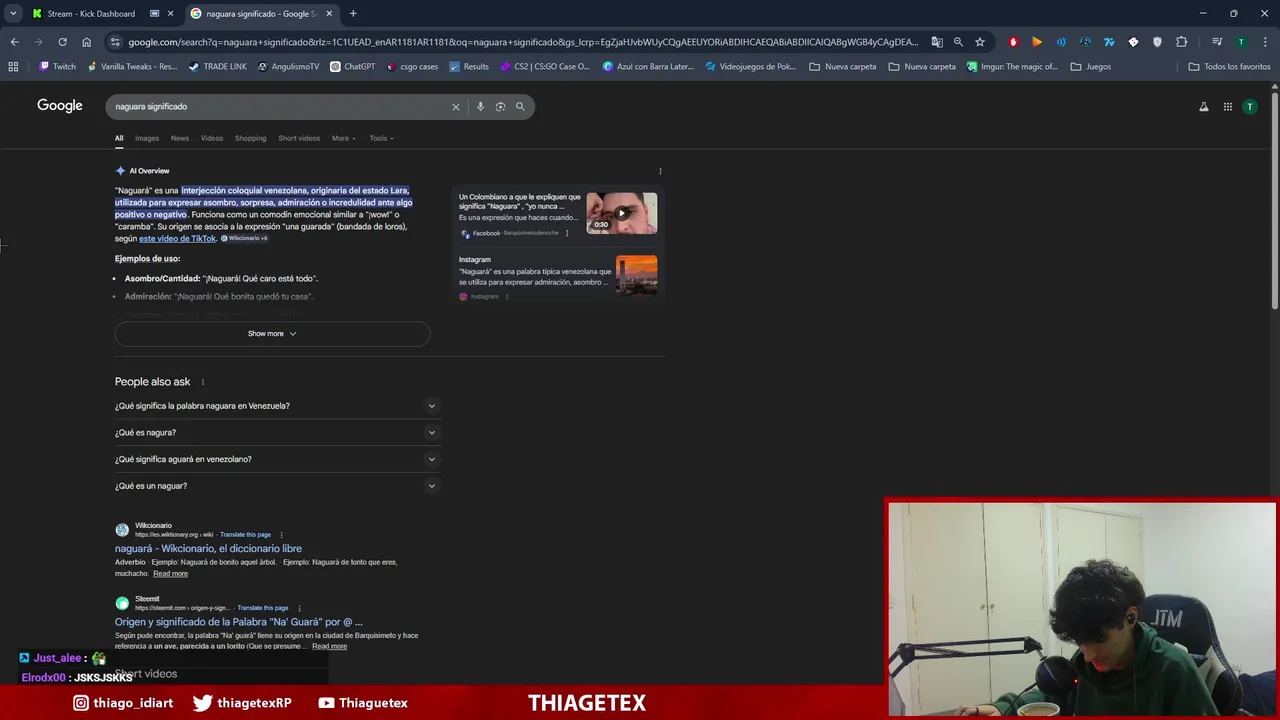Viewport: 1280px width, 720px height.
Task: View site information icon in address bar
Action: (x=116, y=42)
